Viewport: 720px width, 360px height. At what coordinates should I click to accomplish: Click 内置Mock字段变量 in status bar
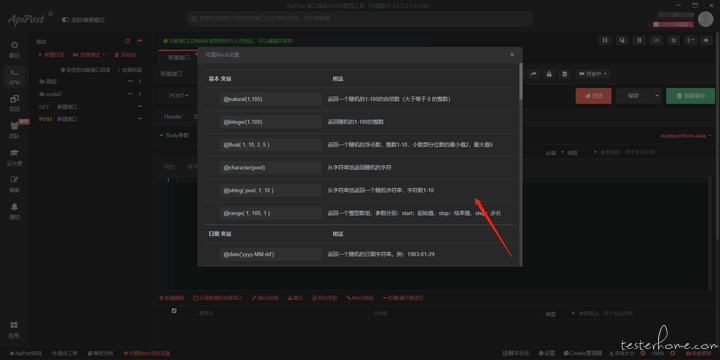(147, 354)
